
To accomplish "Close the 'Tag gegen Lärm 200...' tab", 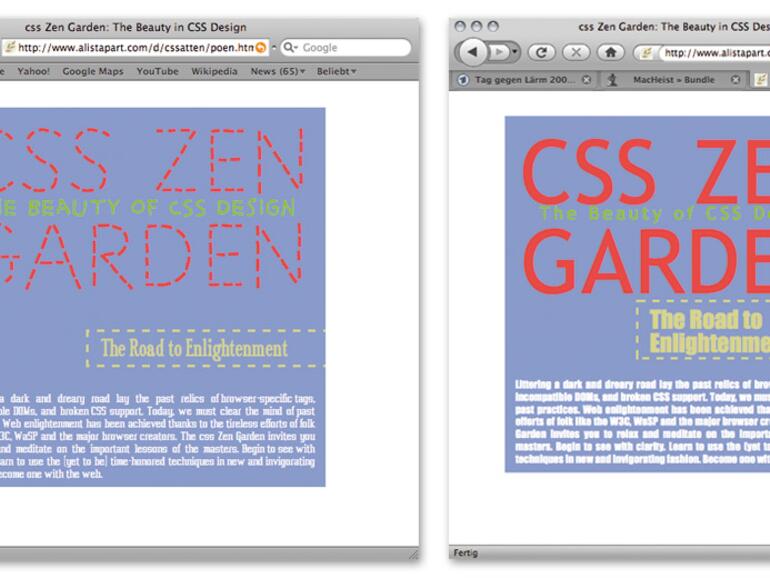I will (586, 80).
